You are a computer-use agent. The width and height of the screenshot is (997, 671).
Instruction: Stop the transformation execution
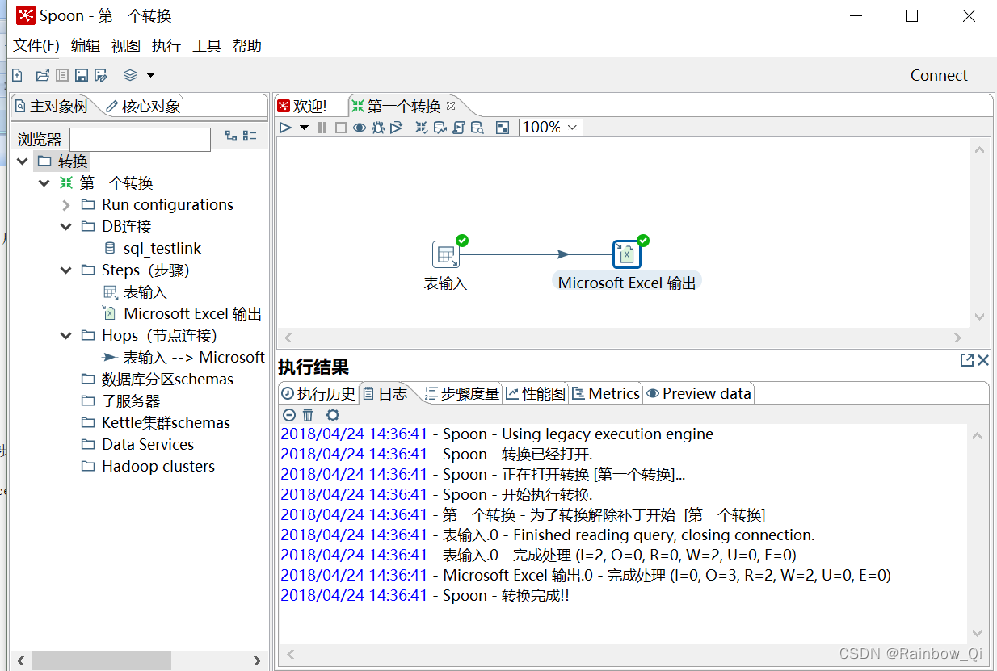coord(341,128)
